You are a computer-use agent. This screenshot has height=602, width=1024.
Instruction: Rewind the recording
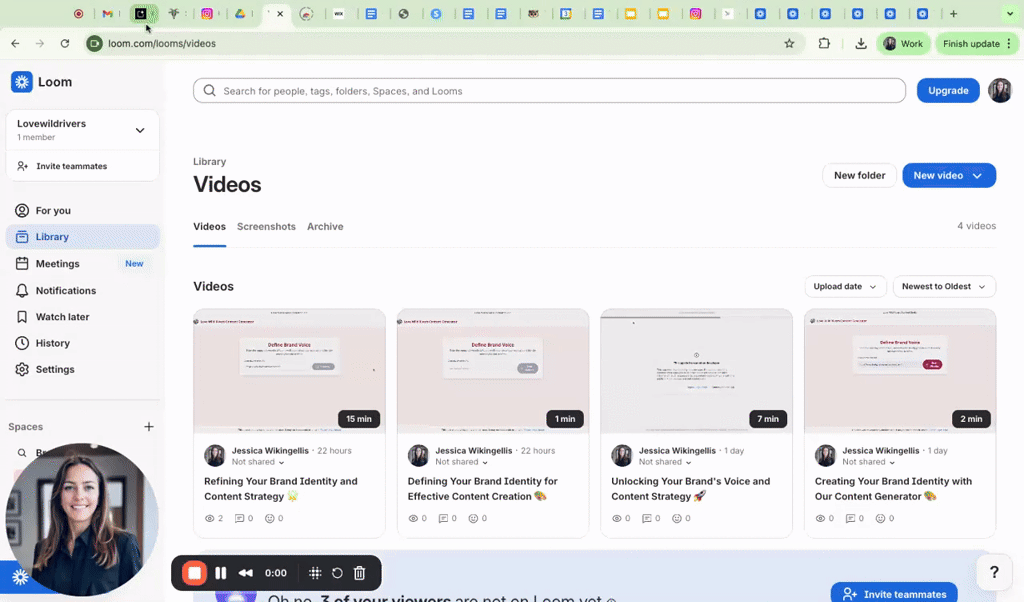(x=246, y=573)
